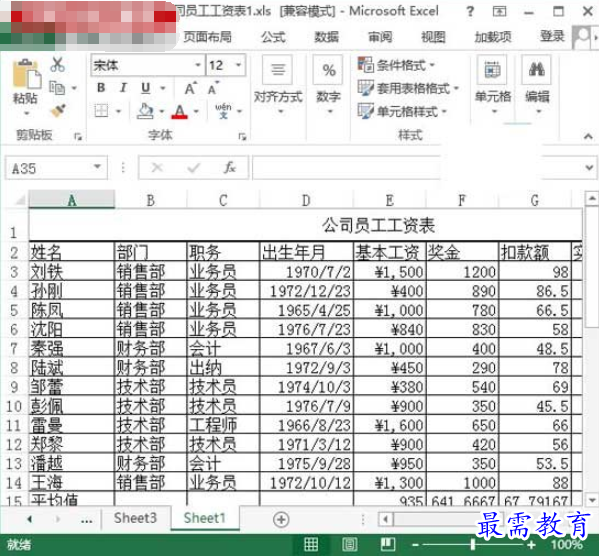Click the Cut scissors icon
This screenshot has height=556, width=599.
(x=57, y=65)
